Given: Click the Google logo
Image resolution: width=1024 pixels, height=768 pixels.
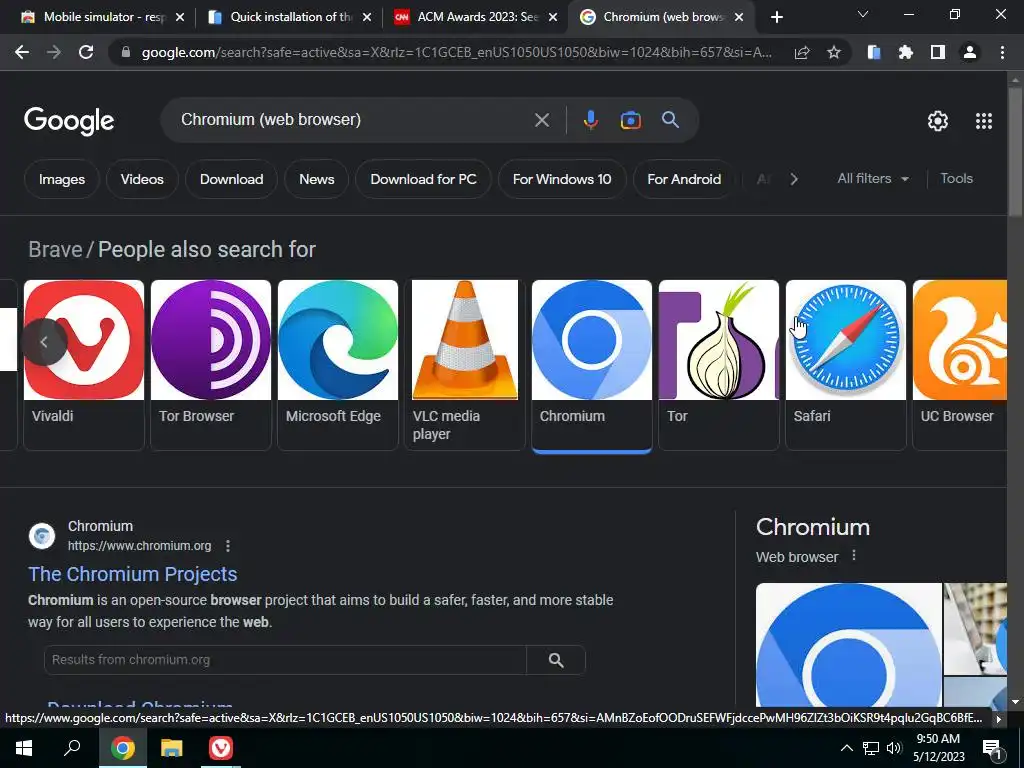Looking at the screenshot, I should [x=69, y=121].
